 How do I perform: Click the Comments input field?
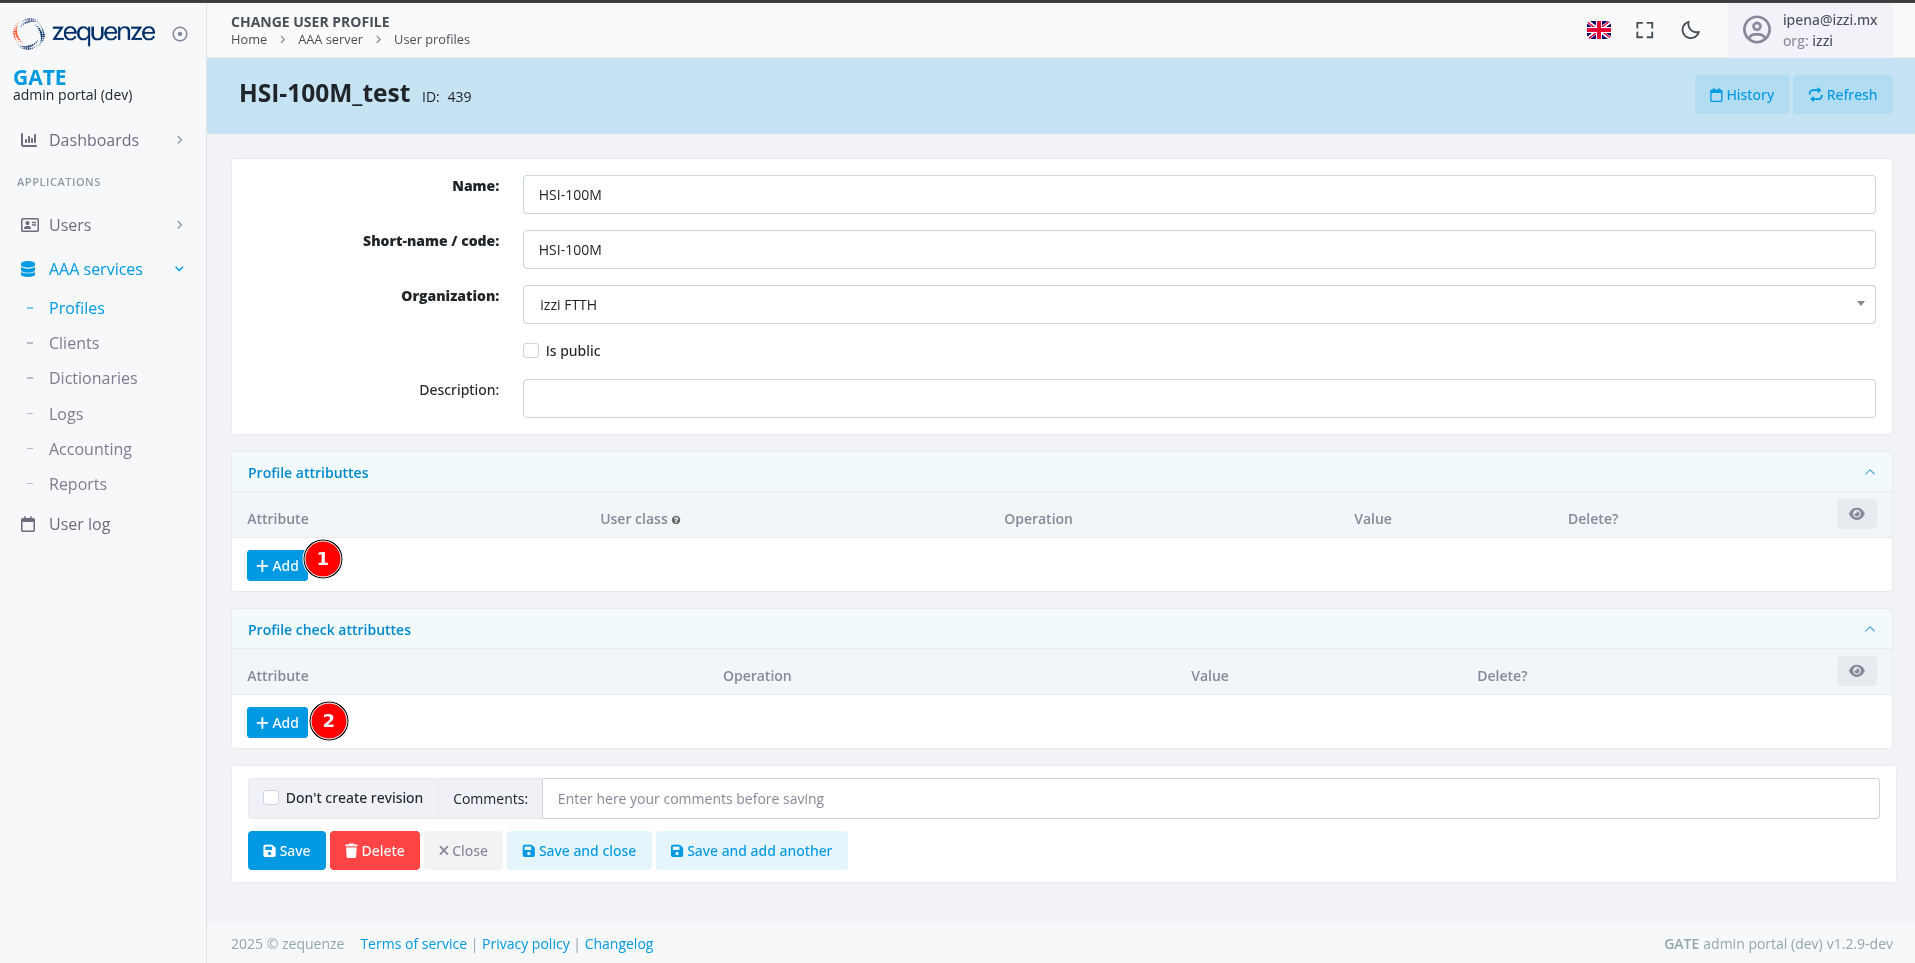(x=1210, y=799)
